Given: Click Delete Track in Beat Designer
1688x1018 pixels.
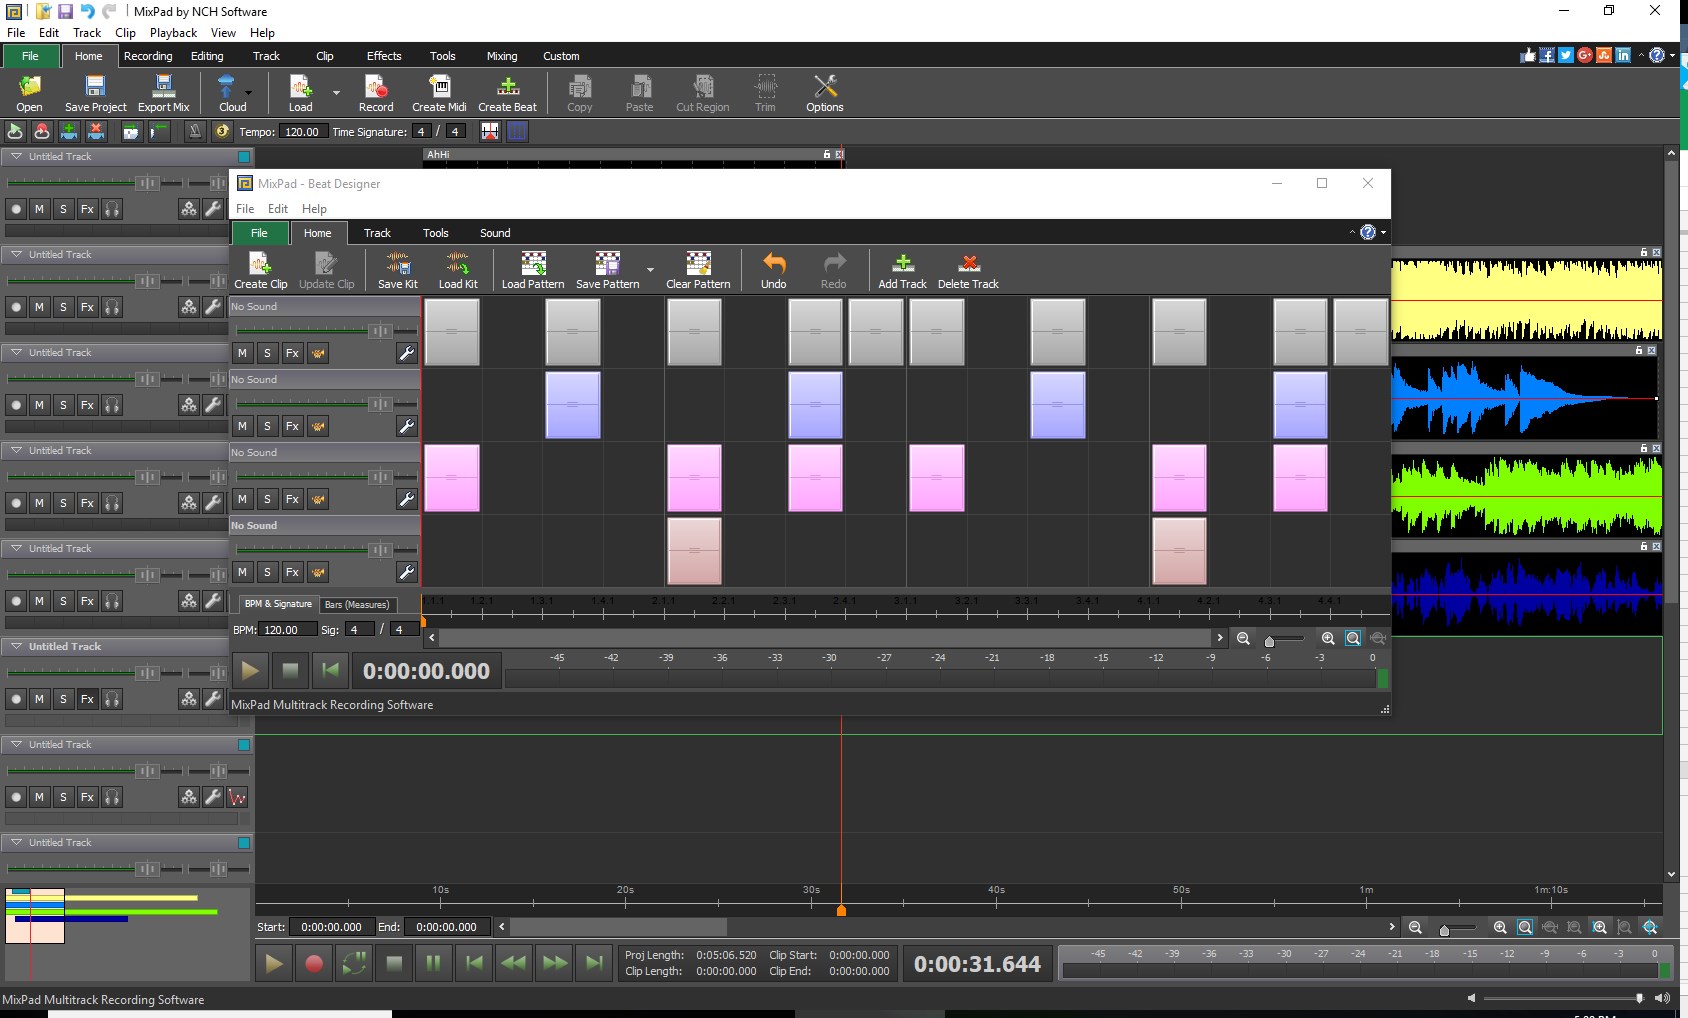Looking at the screenshot, I should 967,269.
